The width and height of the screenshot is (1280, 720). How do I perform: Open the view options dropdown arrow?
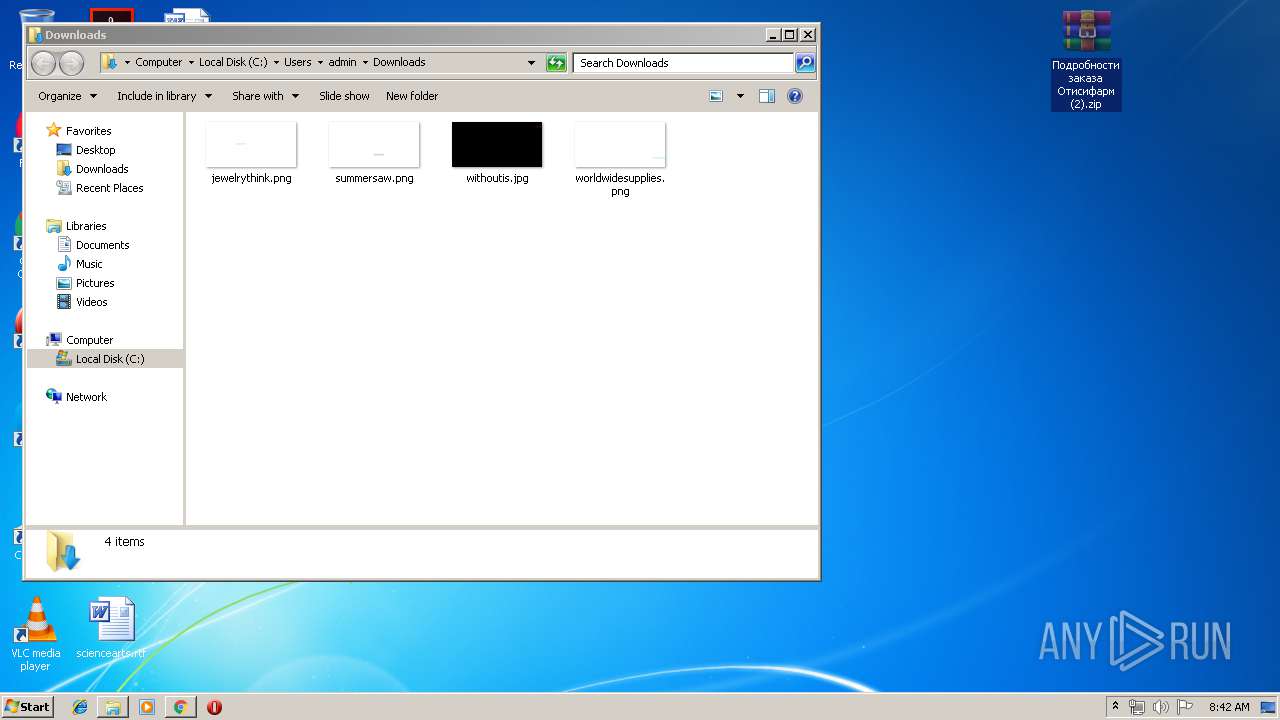coord(740,96)
